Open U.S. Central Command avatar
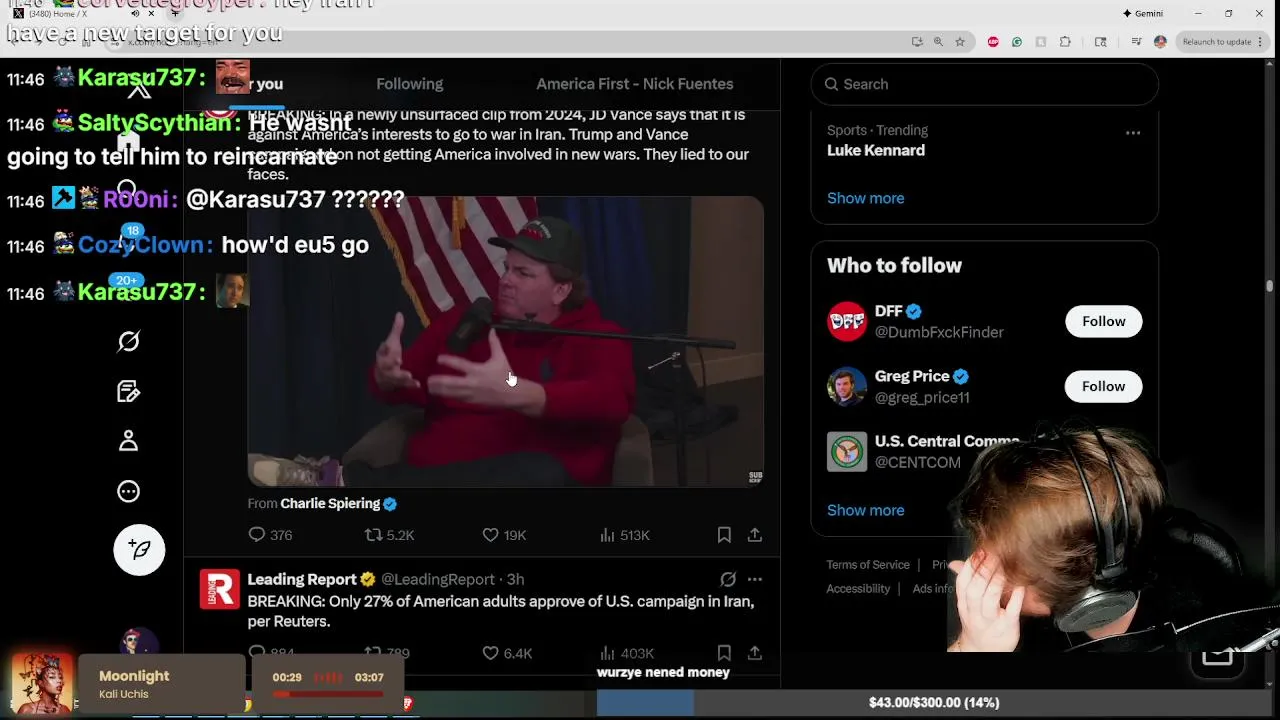This screenshot has width=1280, height=720. (847, 451)
